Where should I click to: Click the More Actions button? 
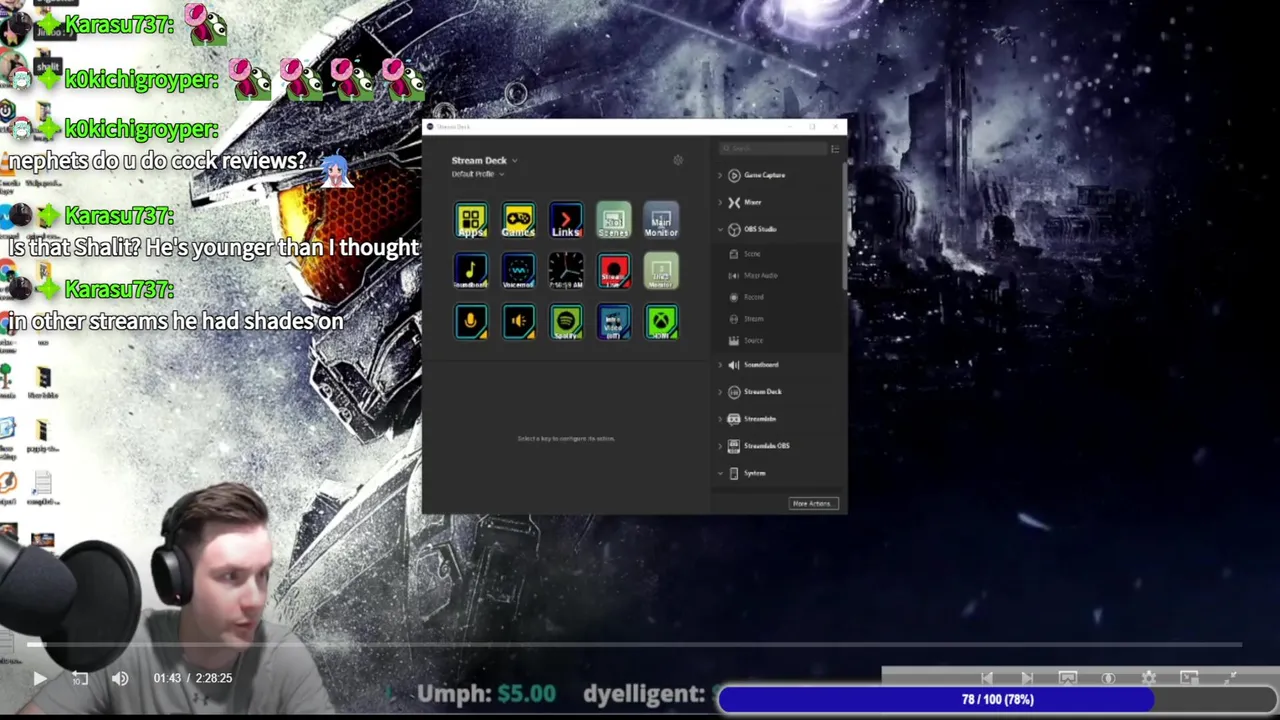(x=812, y=503)
